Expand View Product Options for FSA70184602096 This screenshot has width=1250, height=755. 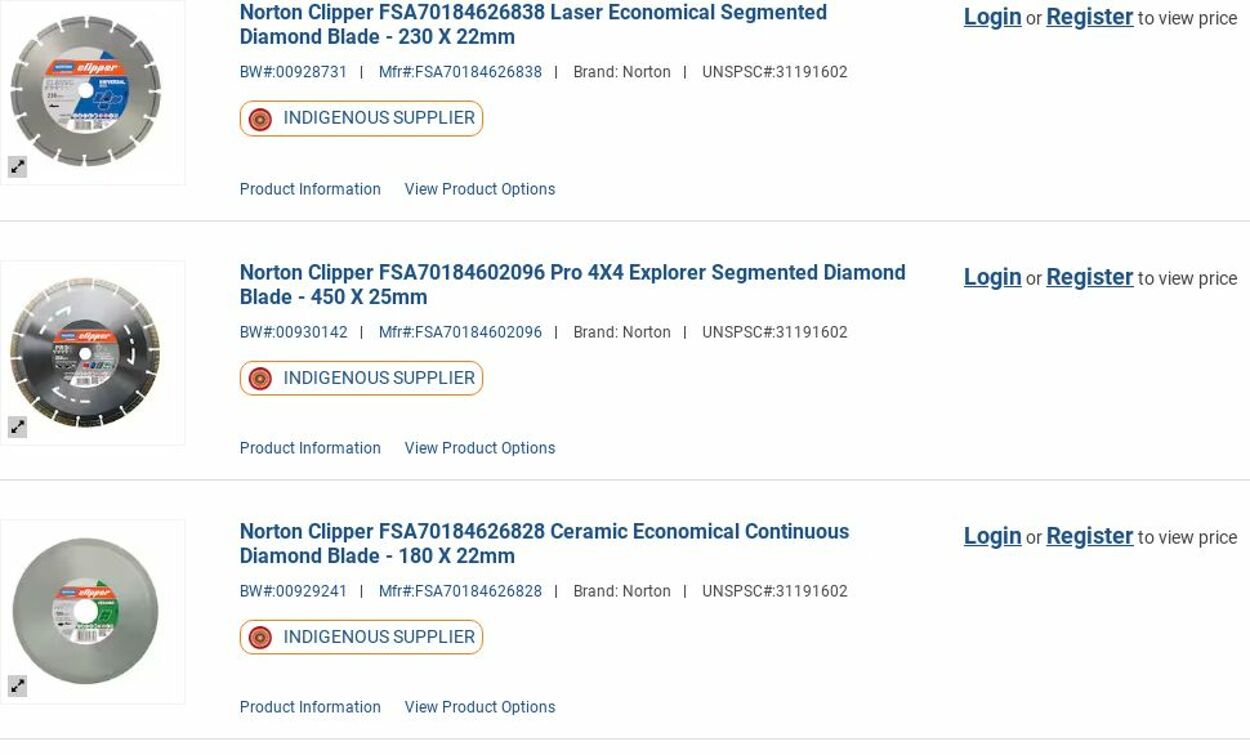click(479, 448)
